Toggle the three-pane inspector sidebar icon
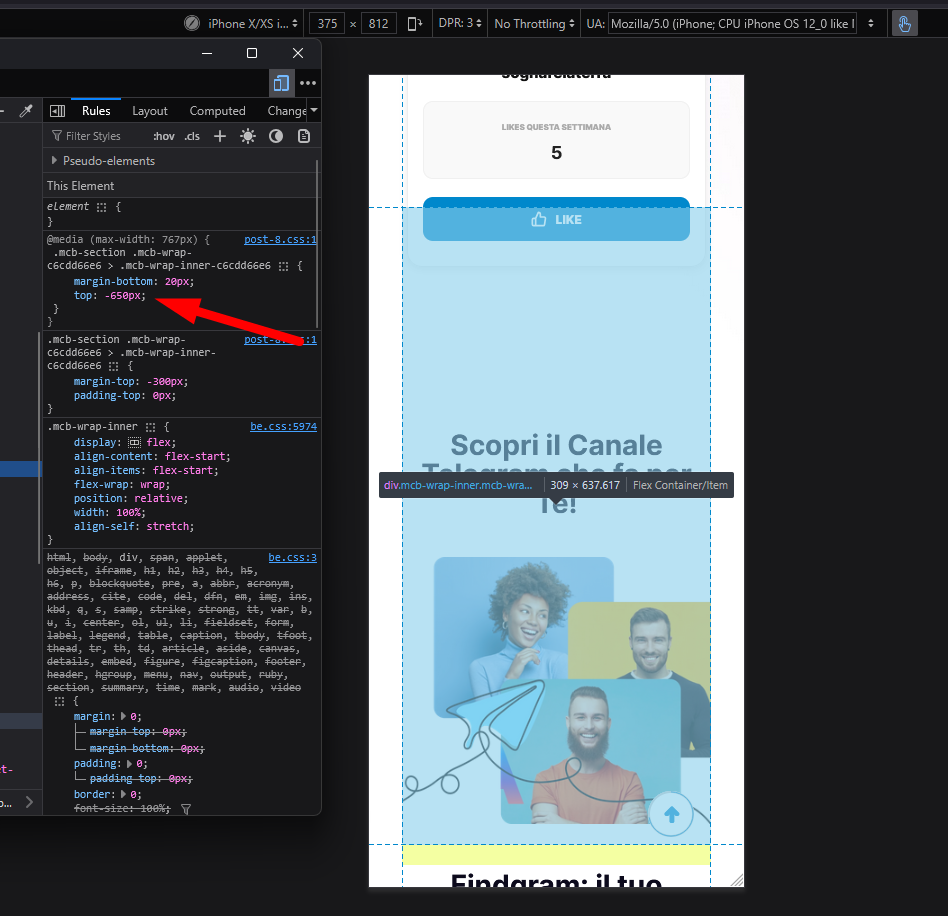This screenshot has height=916, width=948. pyautogui.click(x=58, y=111)
